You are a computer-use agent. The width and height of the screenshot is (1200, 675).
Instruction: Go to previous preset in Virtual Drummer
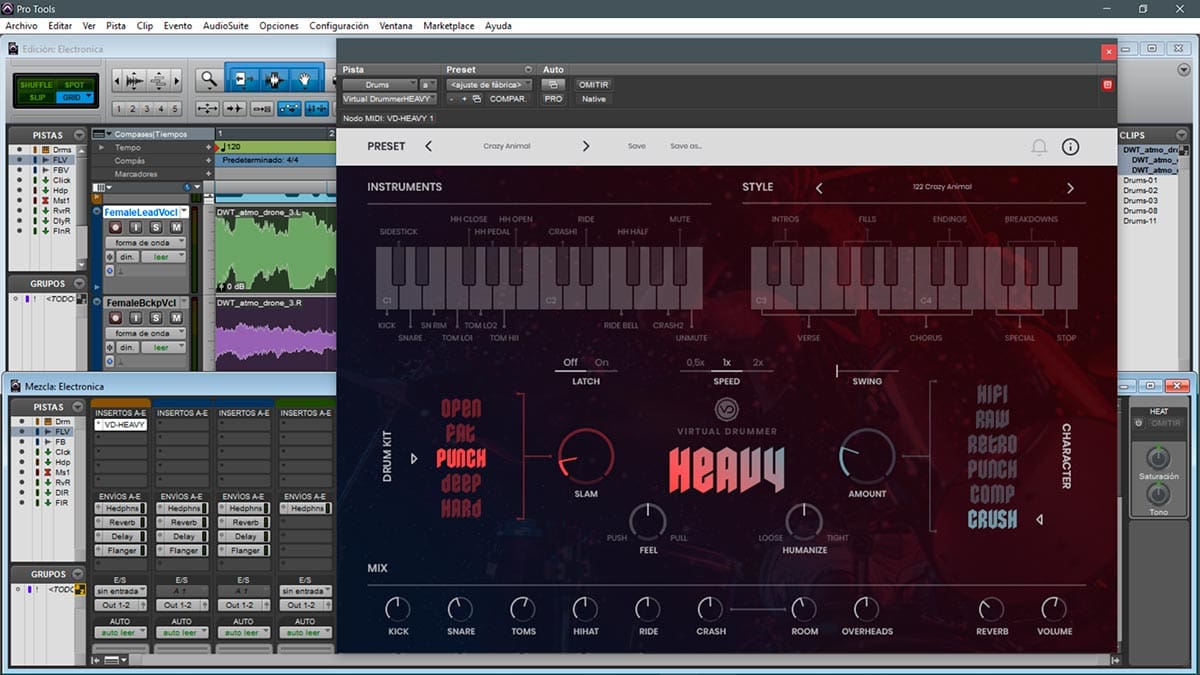[429, 146]
